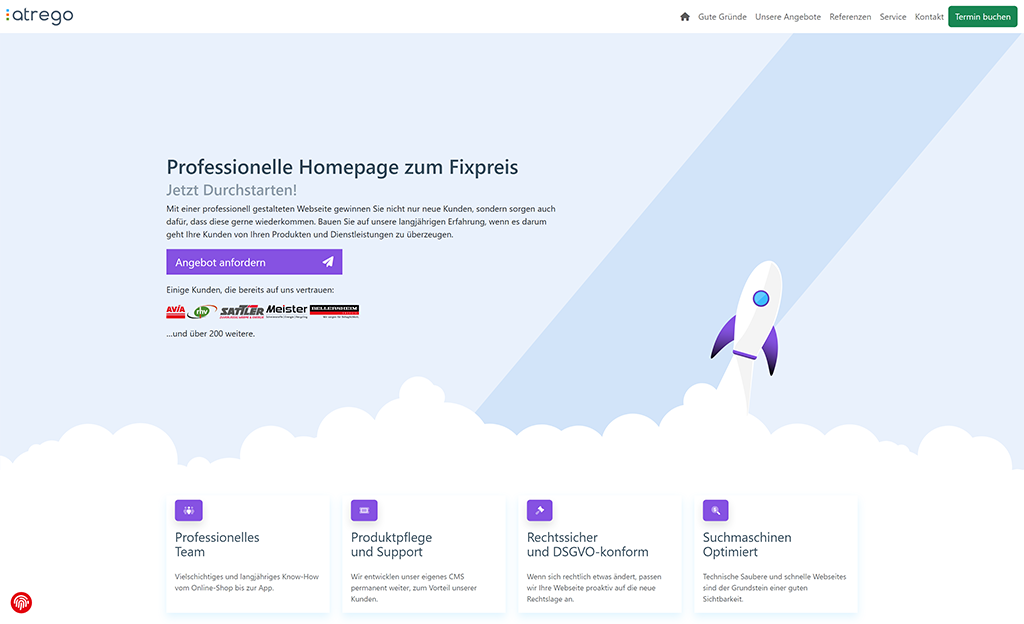The width and height of the screenshot is (1024, 624).
Task: Open the Gute Gründe menu item
Action: point(722,17)
